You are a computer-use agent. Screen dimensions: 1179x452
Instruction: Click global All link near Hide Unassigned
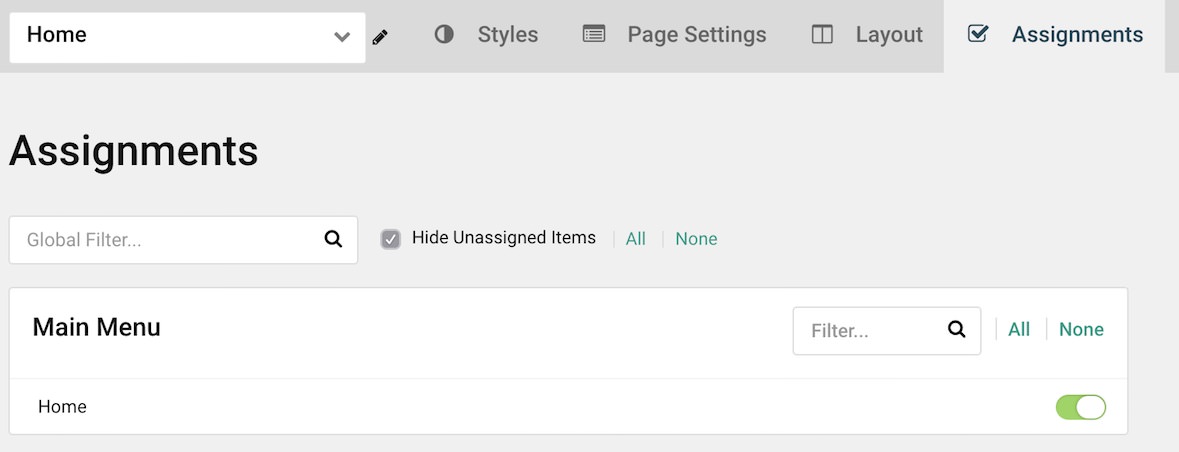point(635,239)
